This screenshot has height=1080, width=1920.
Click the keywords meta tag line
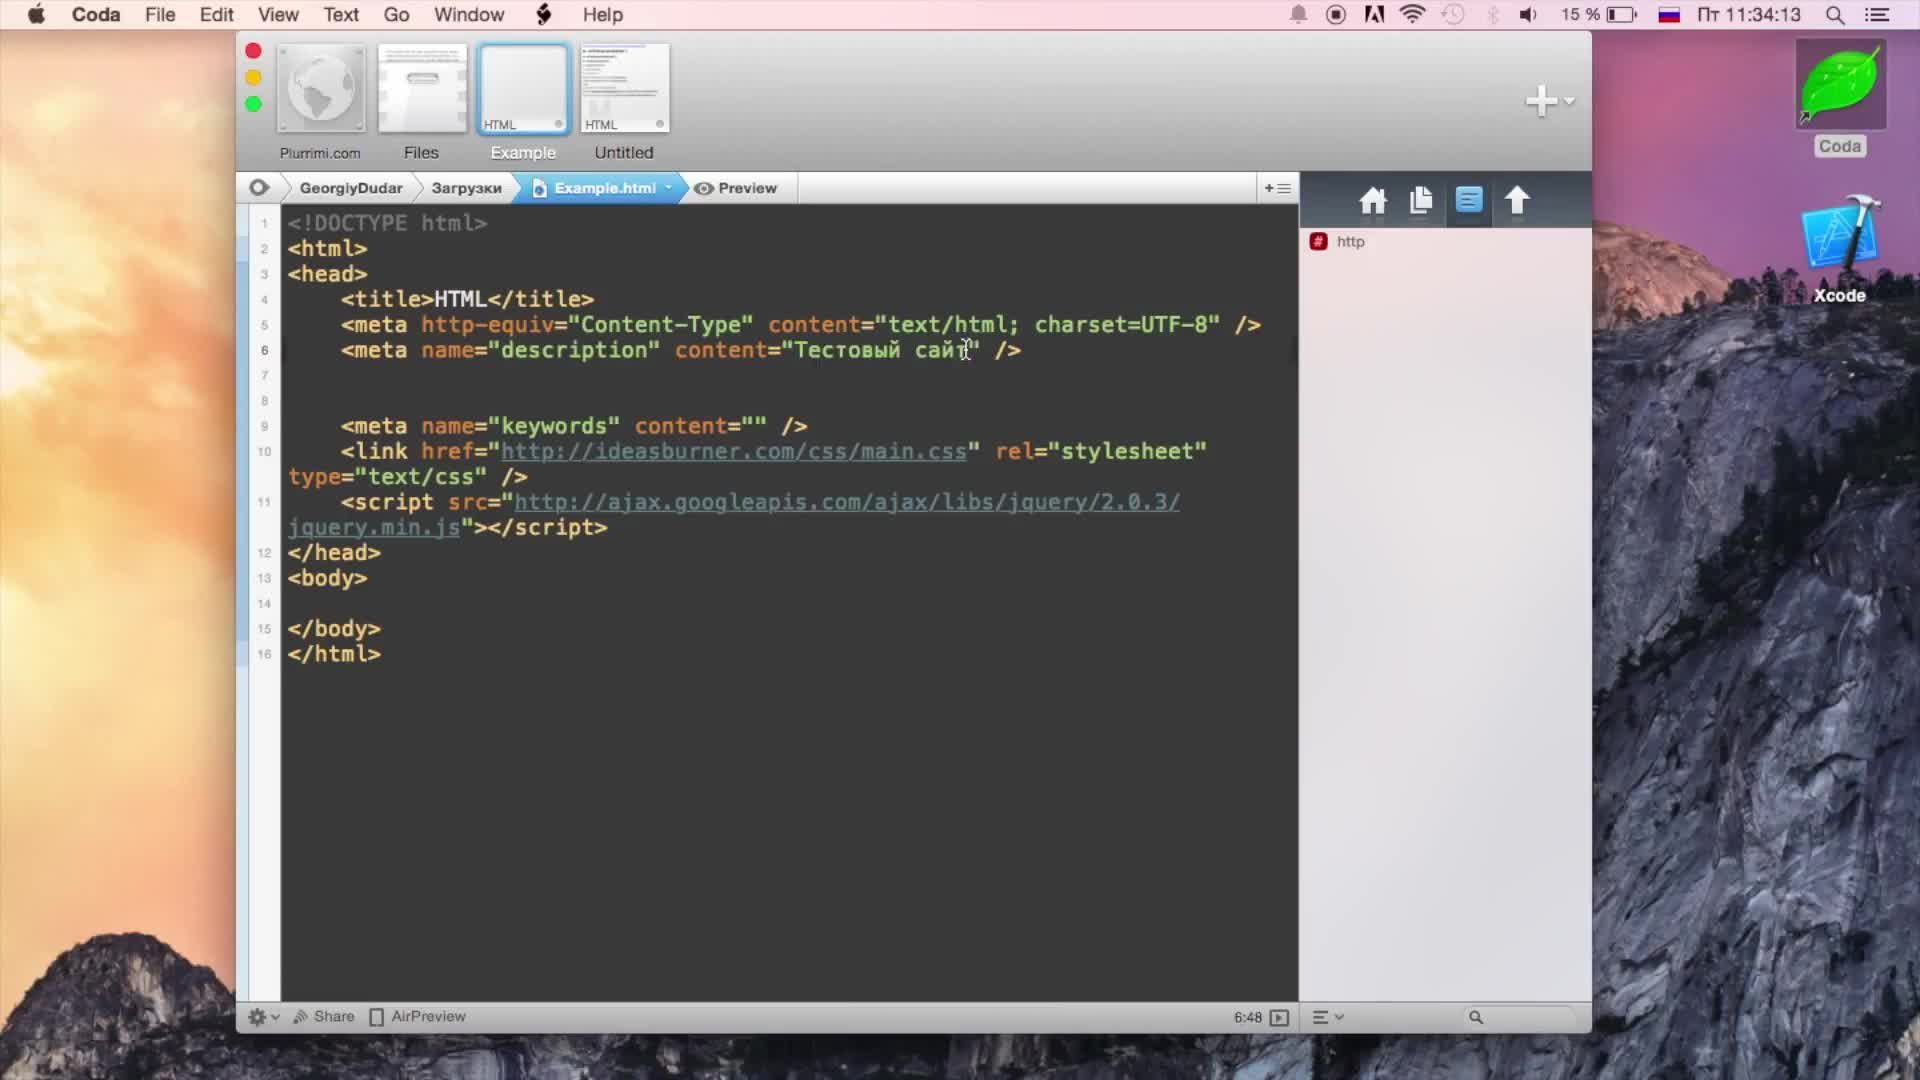coord(573,426)
